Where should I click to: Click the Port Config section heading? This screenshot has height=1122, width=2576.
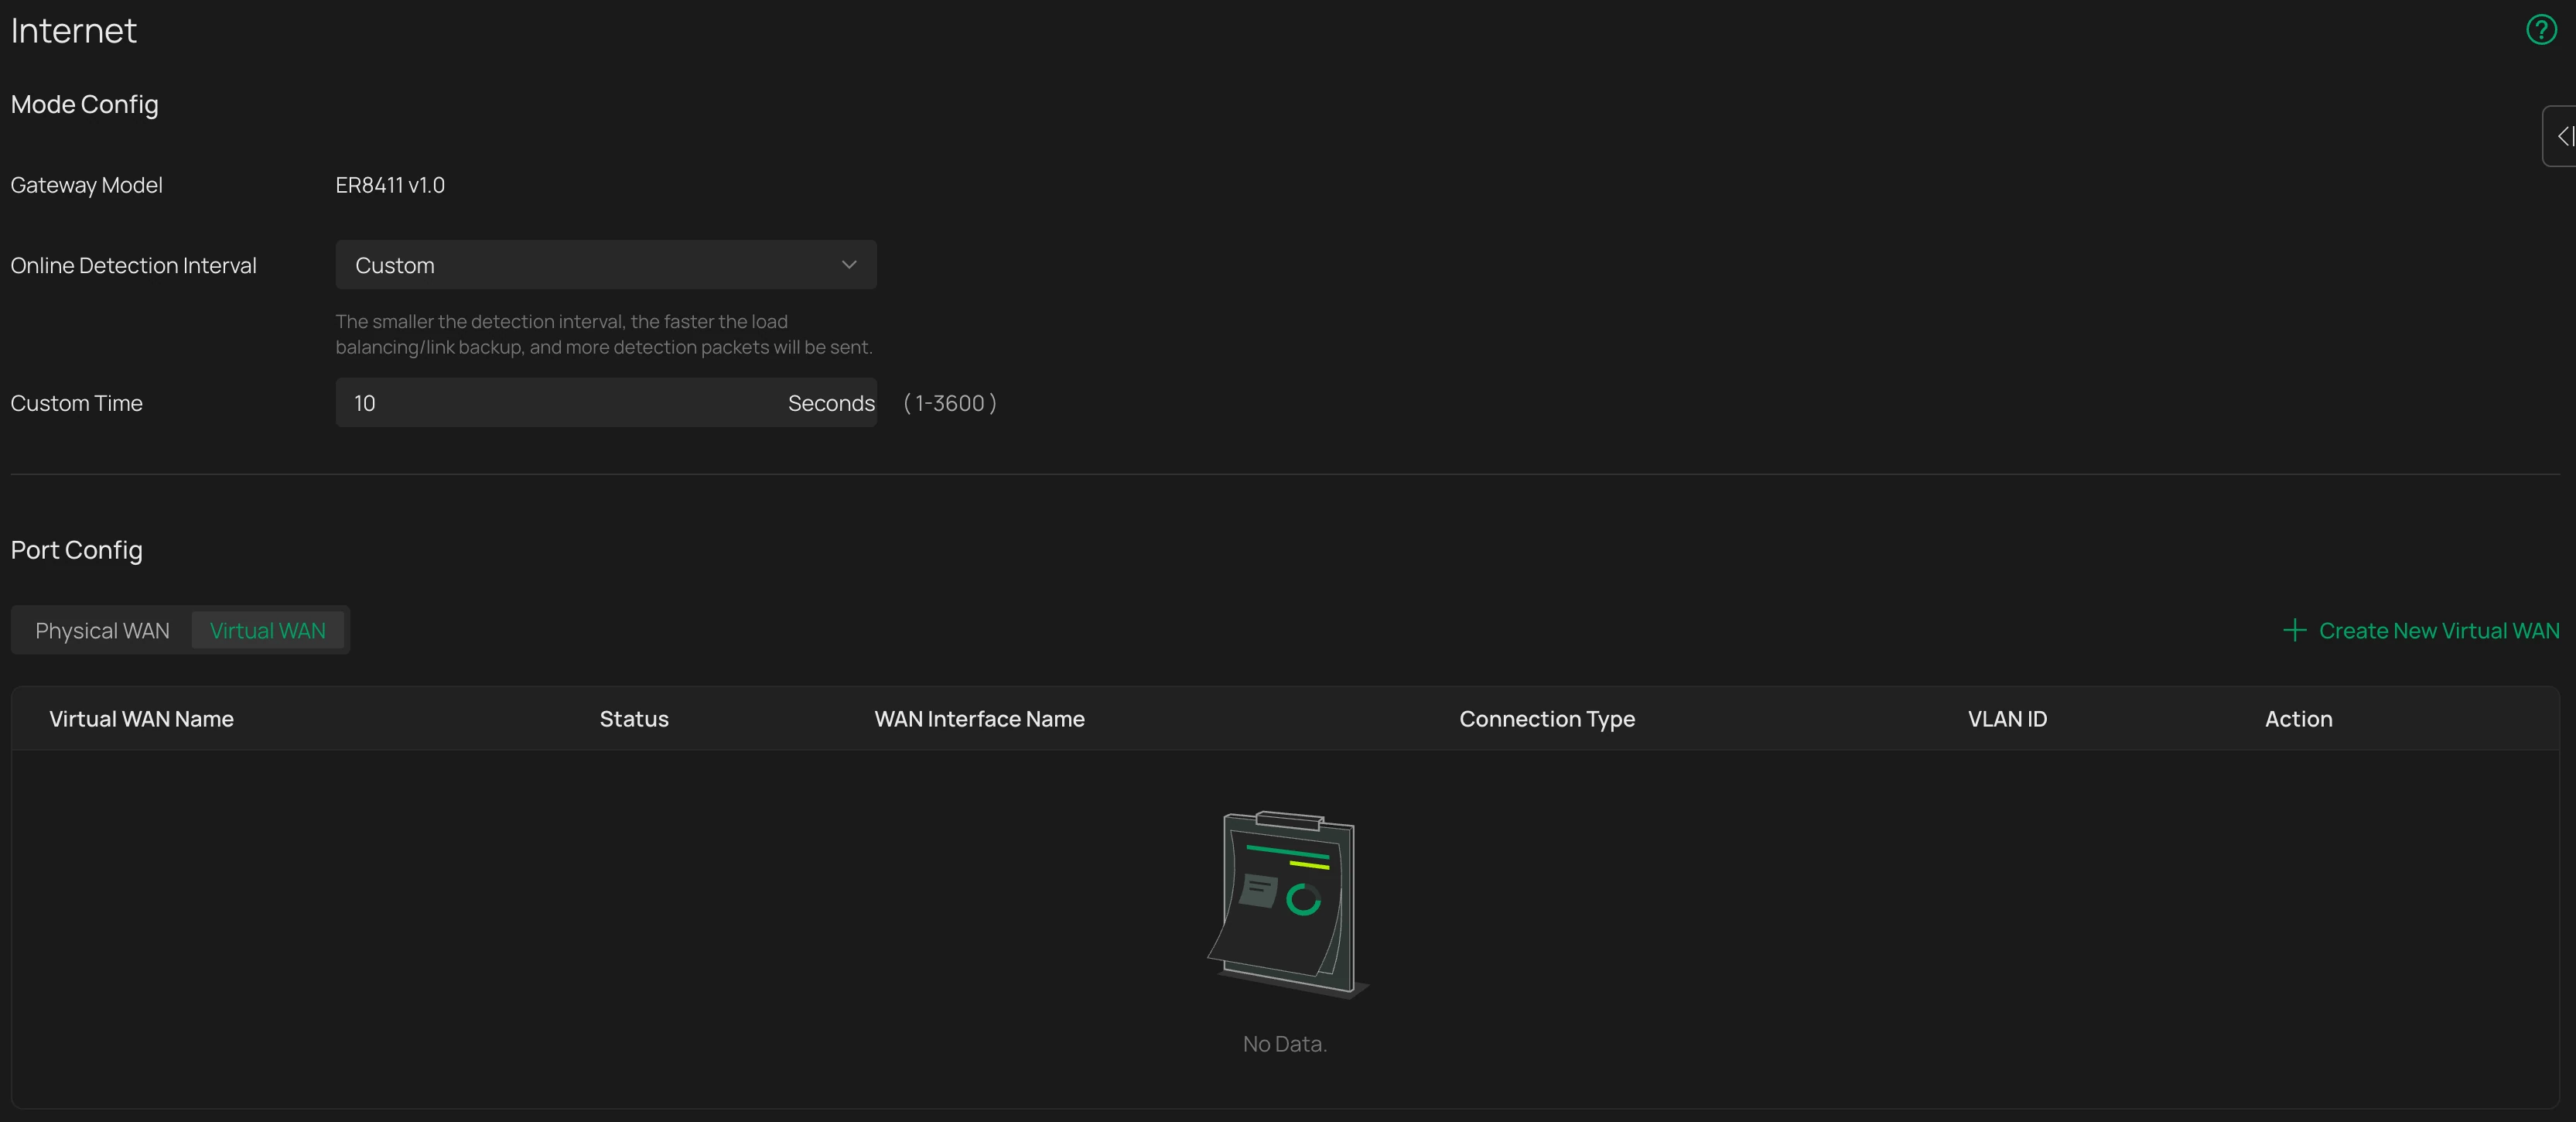[x=76, y=550]
